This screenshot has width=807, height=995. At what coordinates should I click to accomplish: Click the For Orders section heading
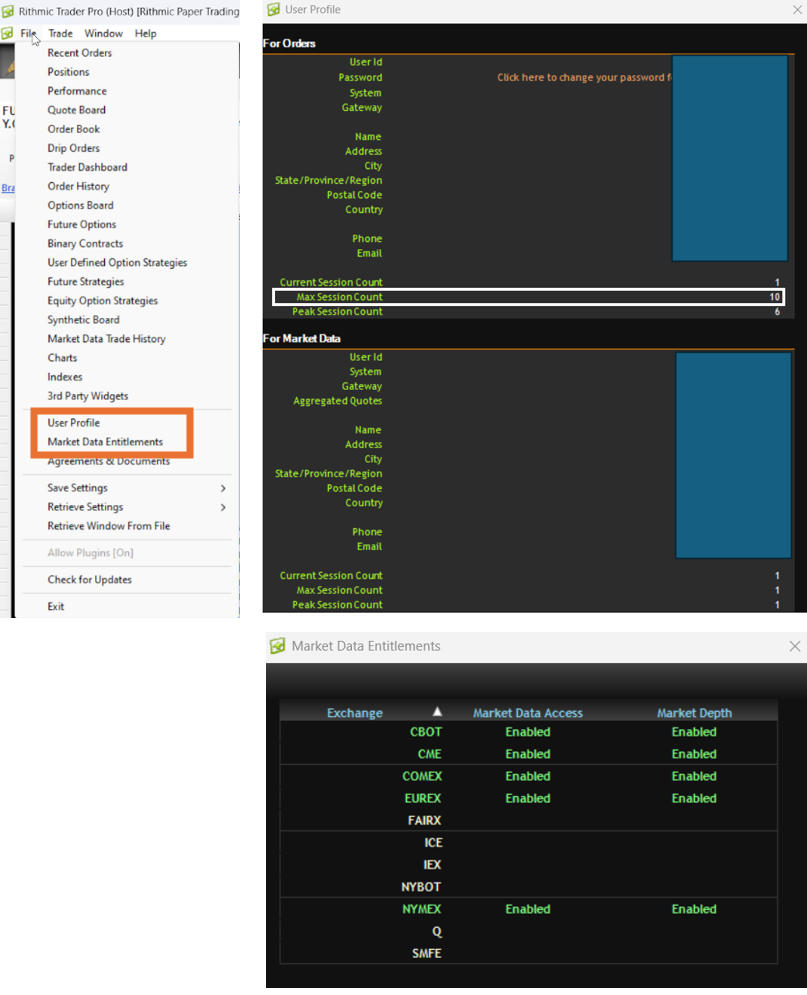[289, 43]
